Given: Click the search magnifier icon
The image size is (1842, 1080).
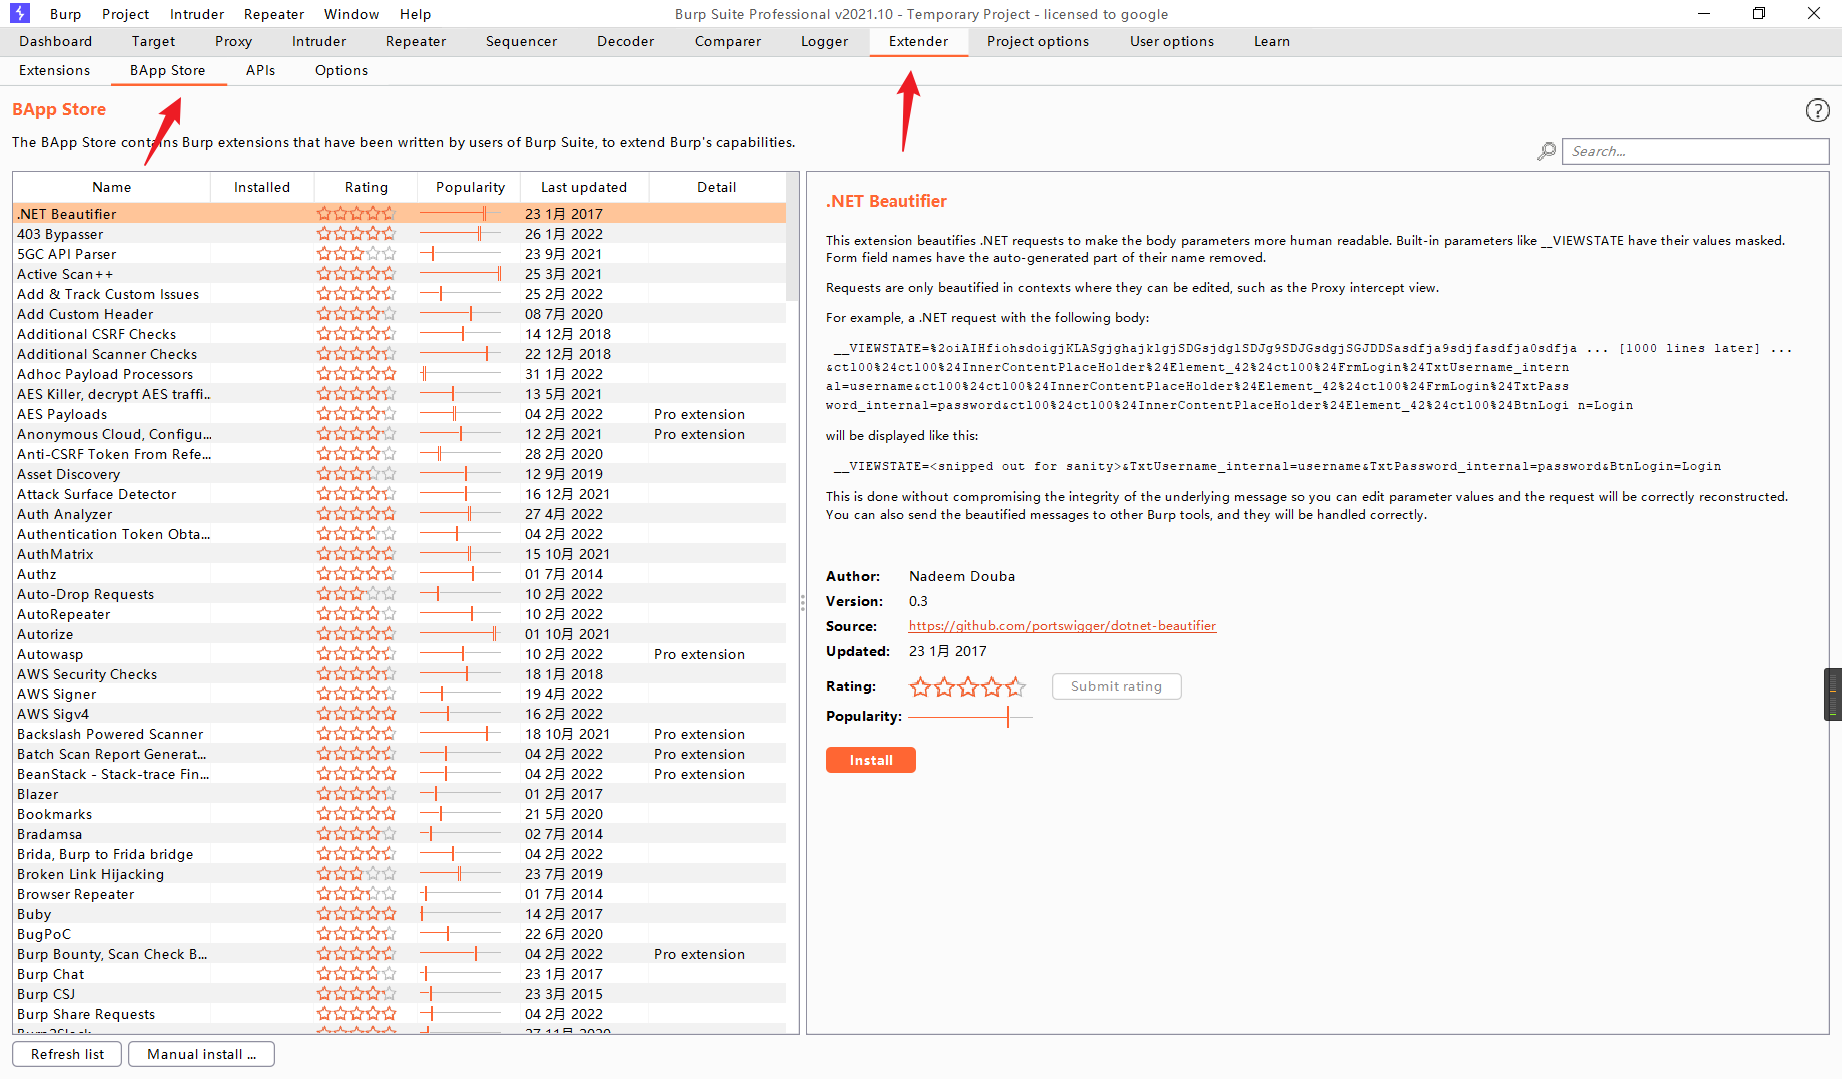Looking at the screenshot, I should (1546, 151).
